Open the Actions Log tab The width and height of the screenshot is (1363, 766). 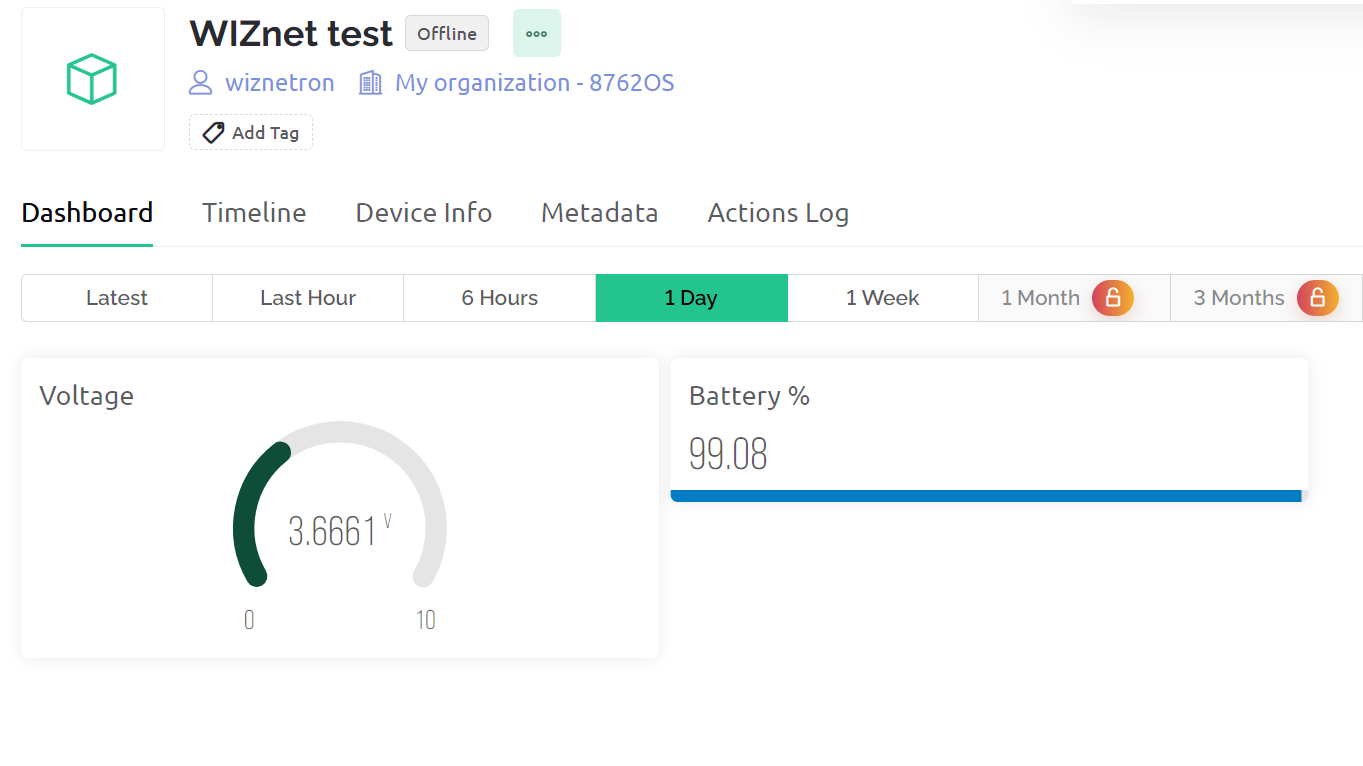click(x=778, y=213)
